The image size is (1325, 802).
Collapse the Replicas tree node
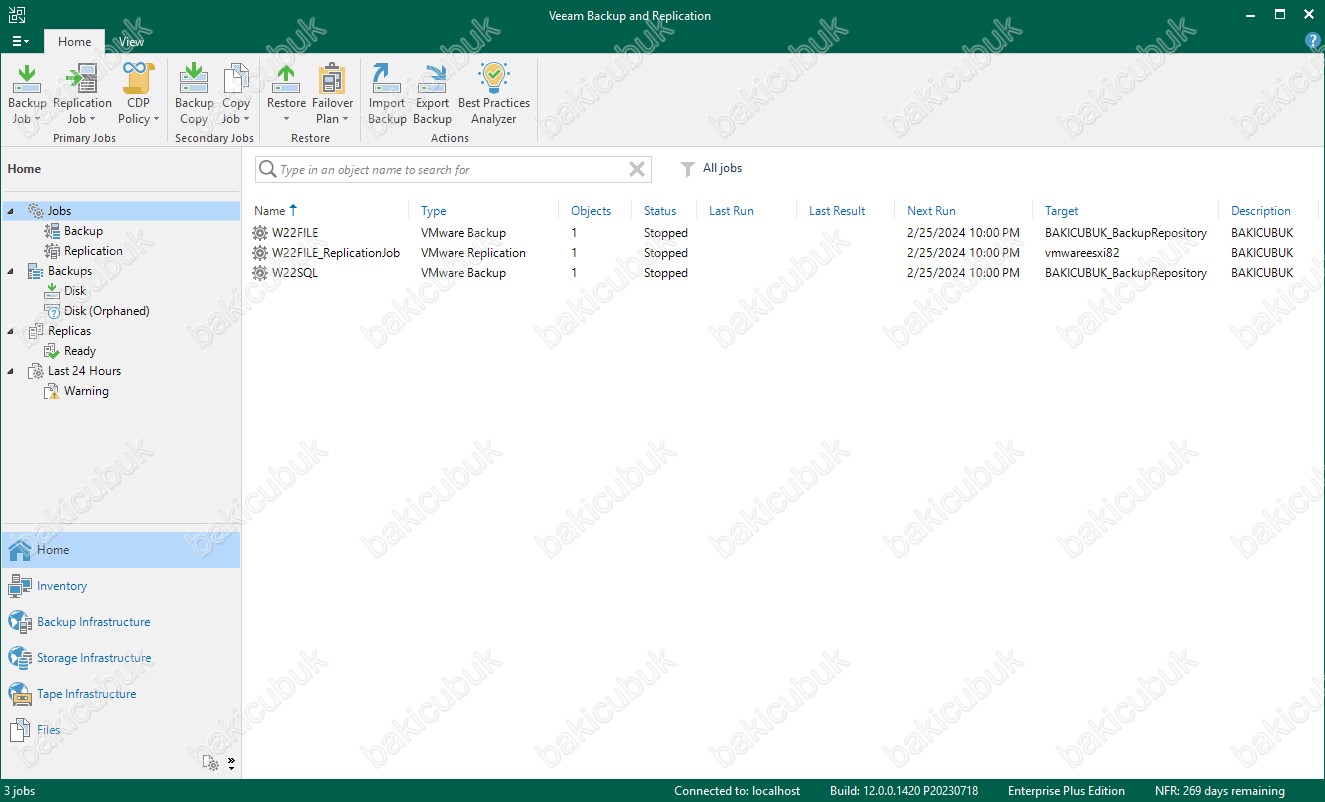[x=11, y=331]
